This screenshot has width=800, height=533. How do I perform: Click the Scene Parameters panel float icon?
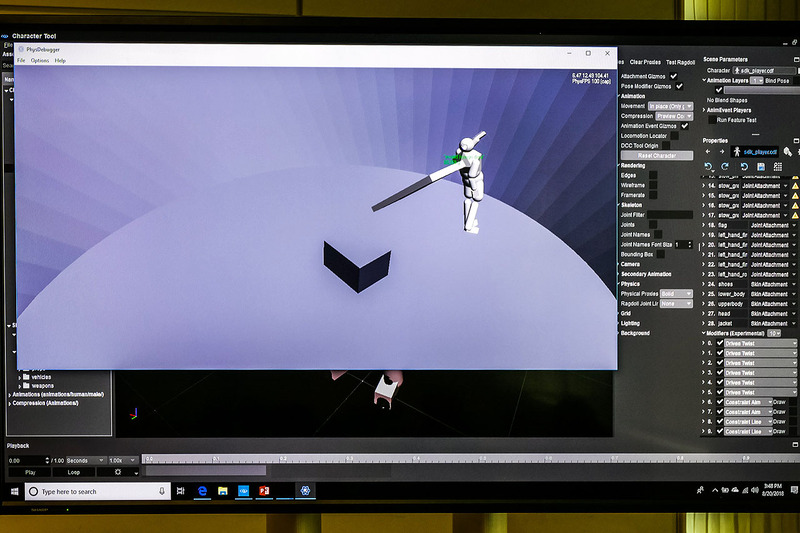click(x=796, y=60)
